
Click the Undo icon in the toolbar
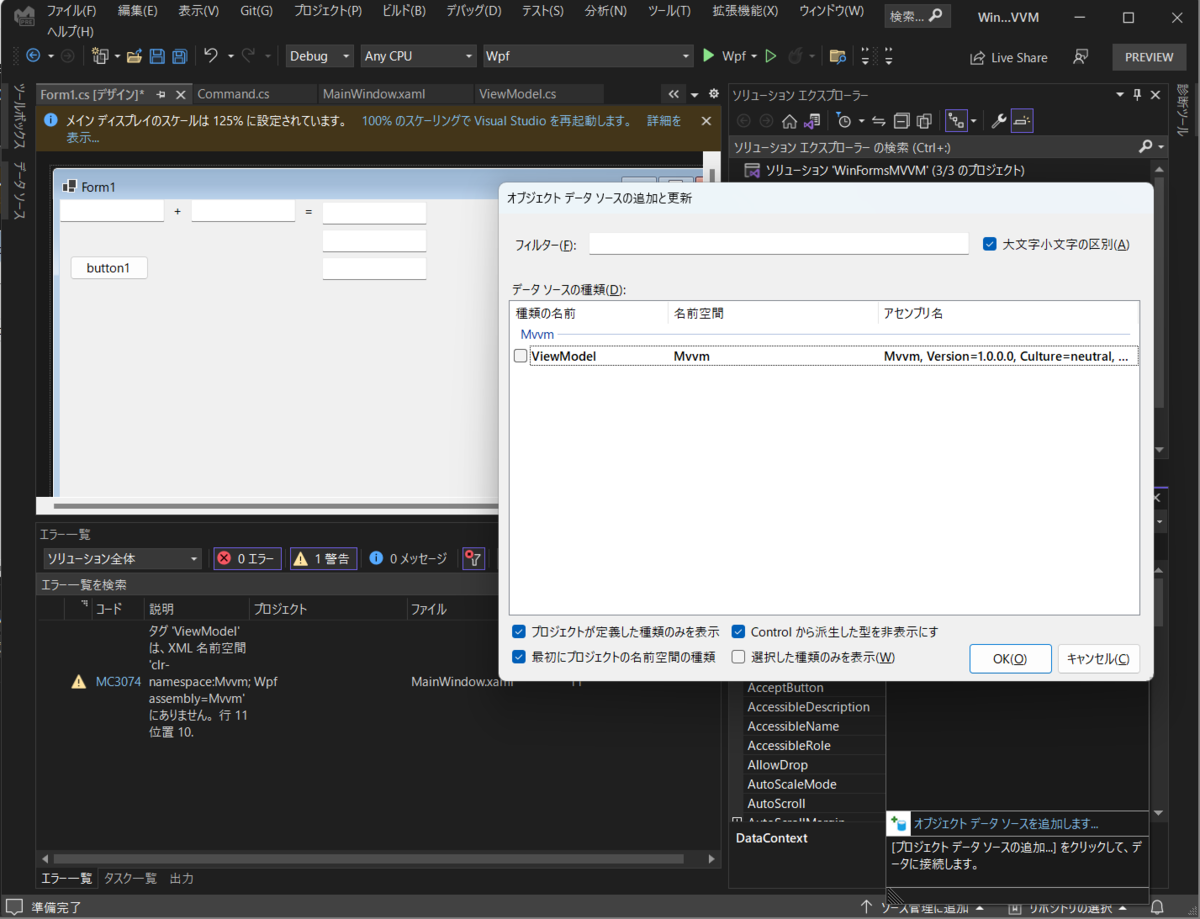(x=212, y=57)
